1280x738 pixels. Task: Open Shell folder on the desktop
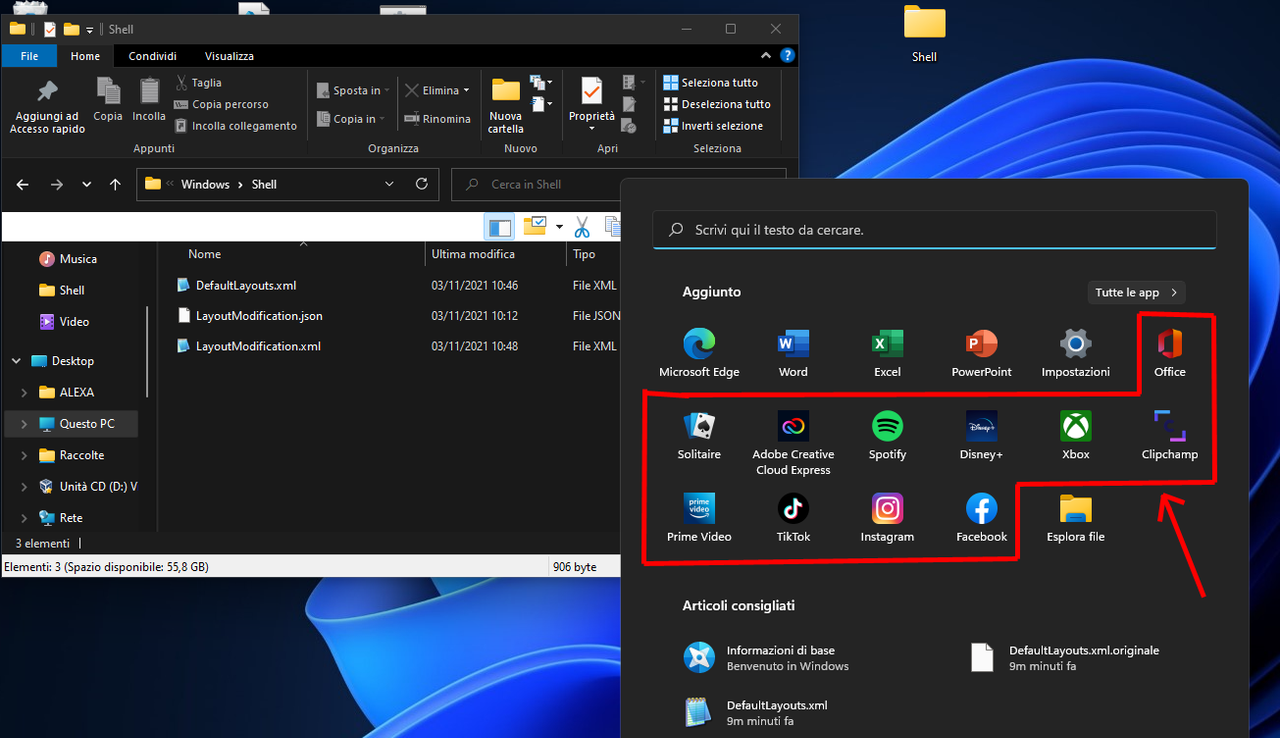924,34
